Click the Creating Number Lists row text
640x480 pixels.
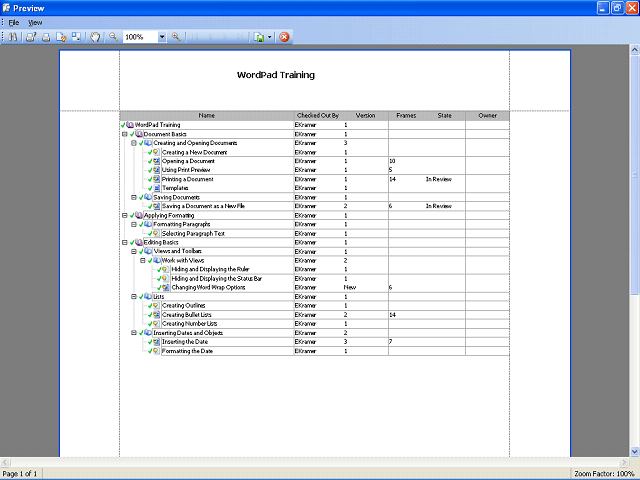click(189, 324)
